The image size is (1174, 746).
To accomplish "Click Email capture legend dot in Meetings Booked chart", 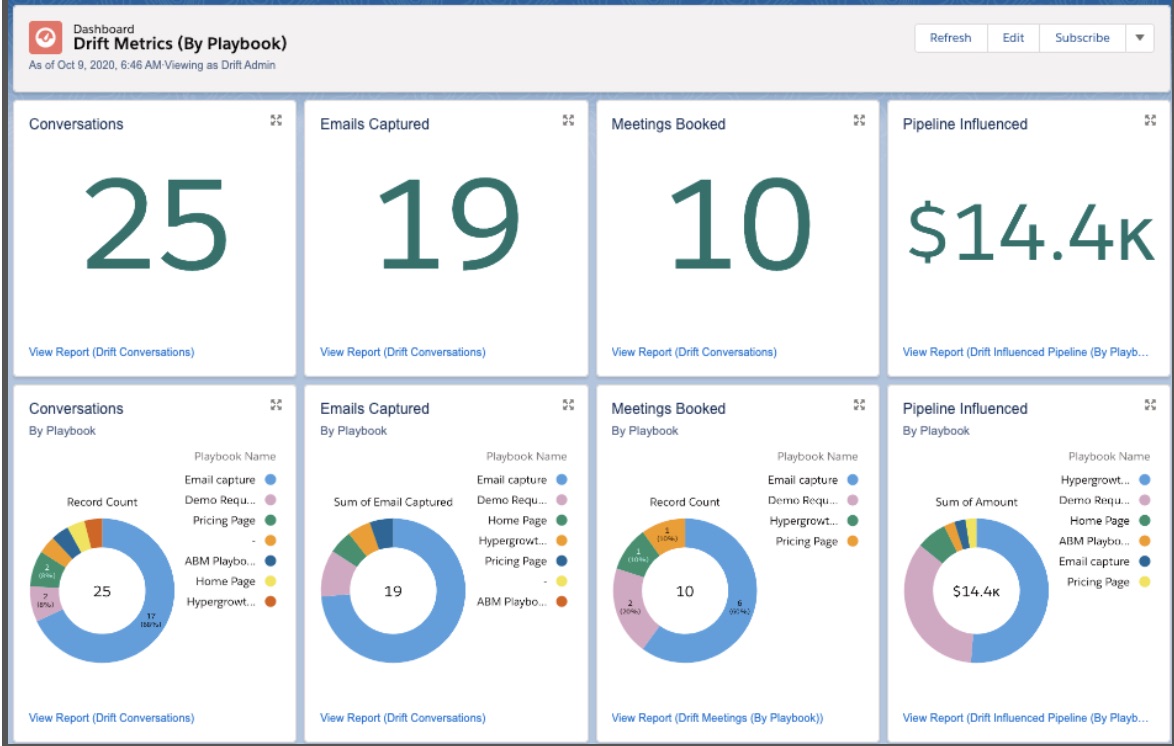I will pyautogui.click(x=852, y=479).
